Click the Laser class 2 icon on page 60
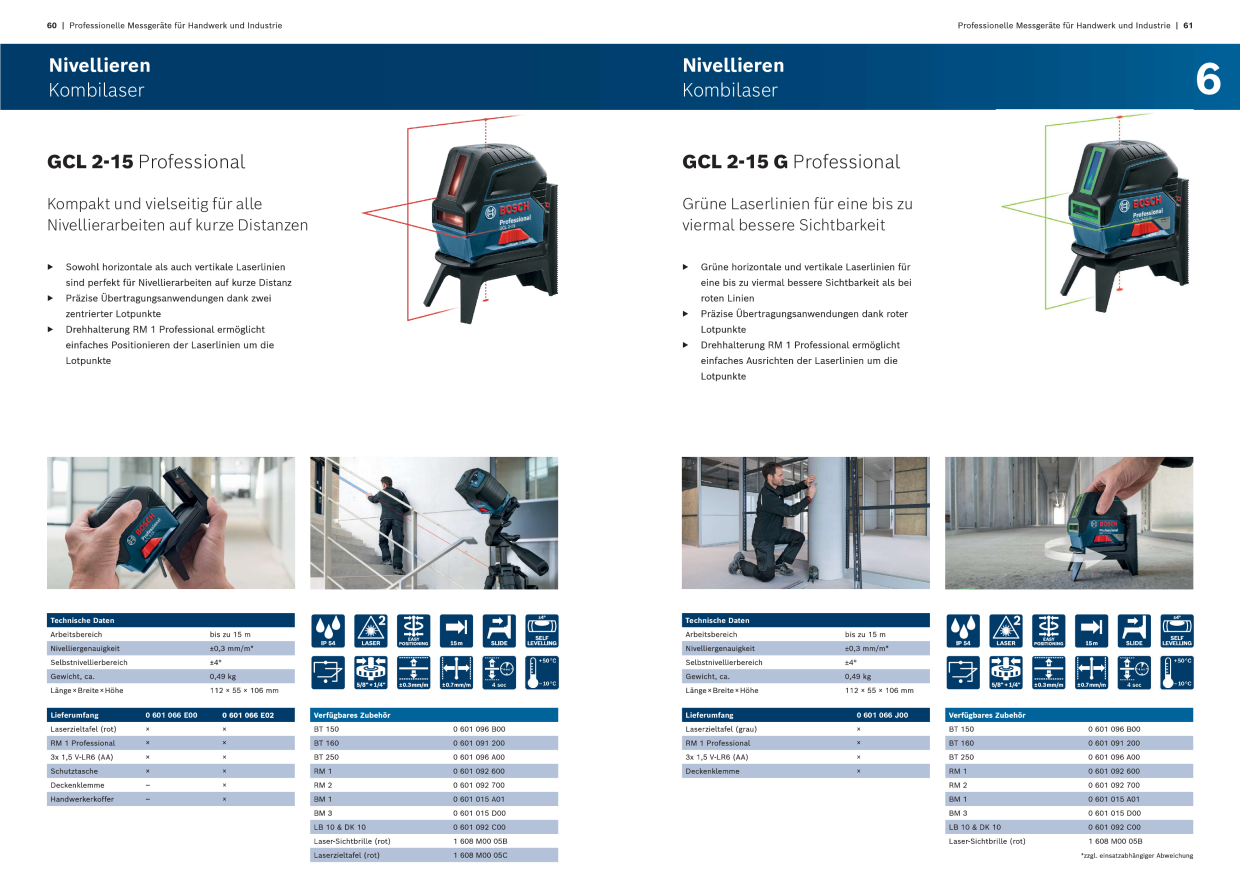Viewport: 1240px width, 876px height. coord(371,631)
